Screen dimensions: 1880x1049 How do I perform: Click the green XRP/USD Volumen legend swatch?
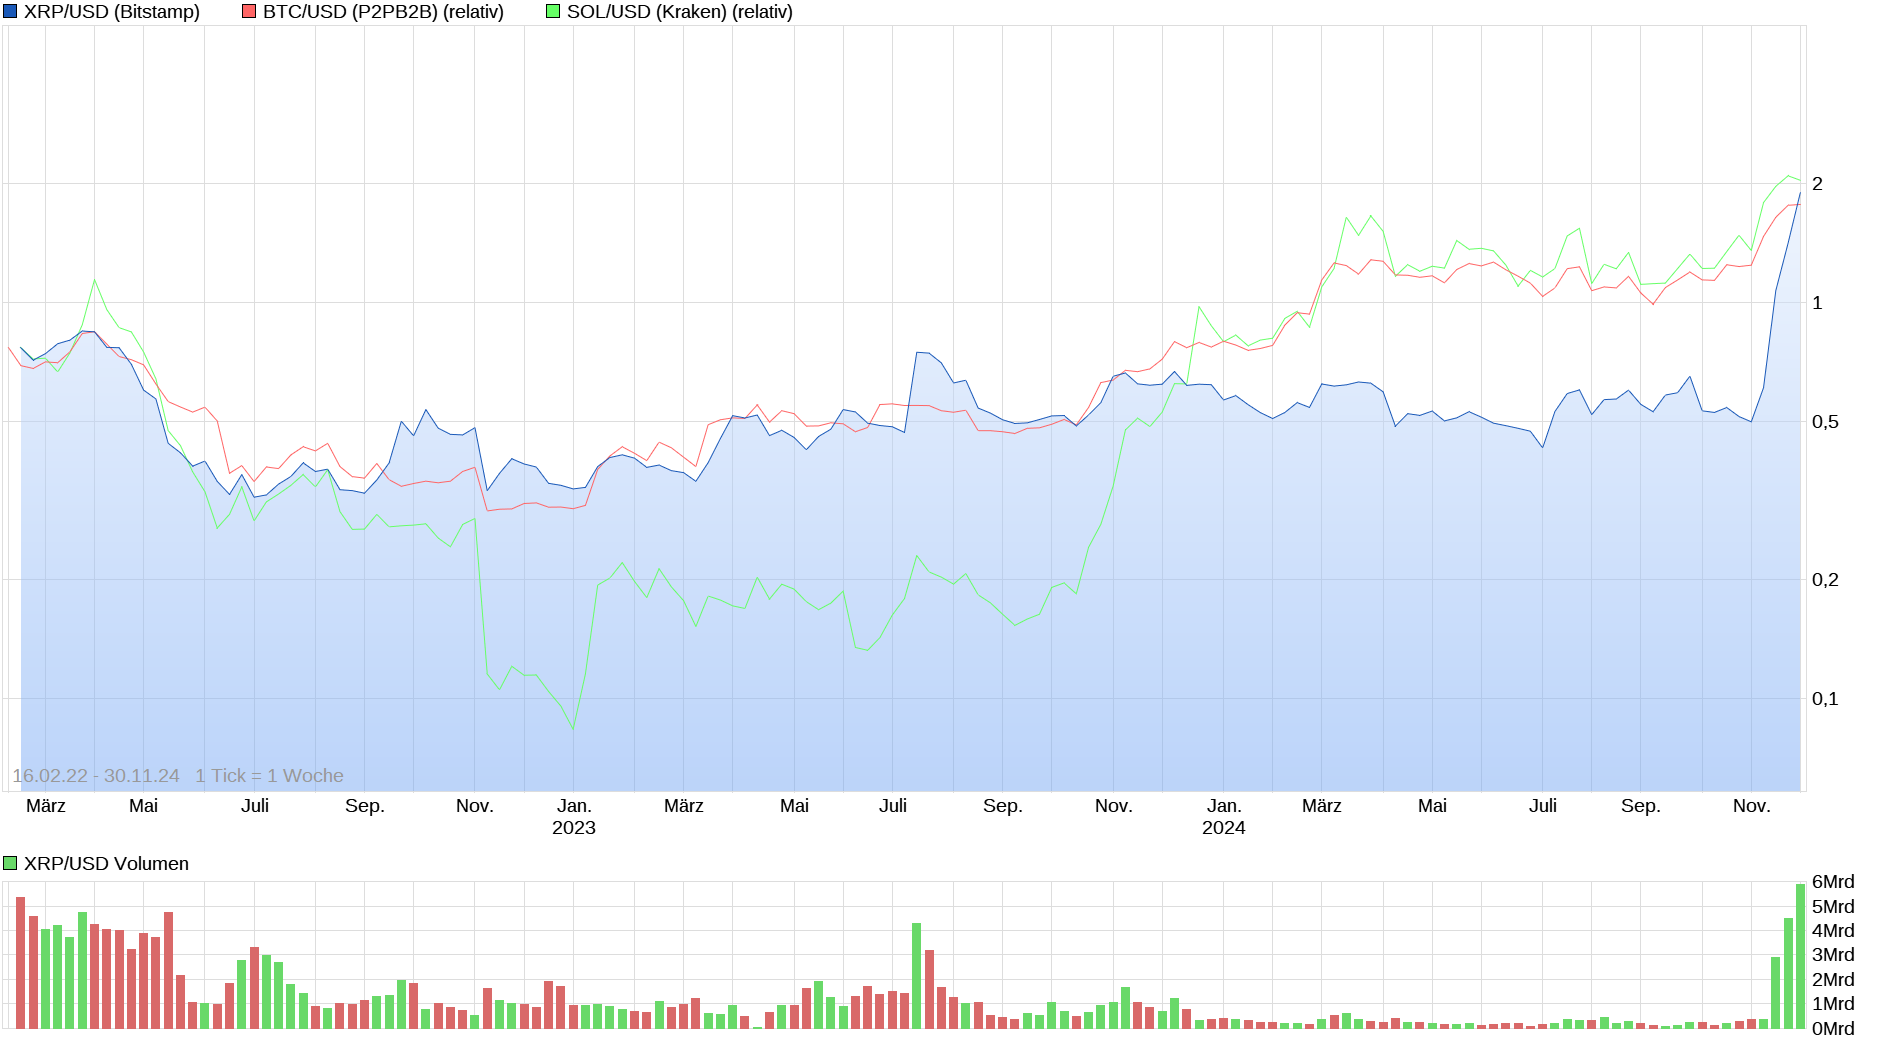click(10, 863)
